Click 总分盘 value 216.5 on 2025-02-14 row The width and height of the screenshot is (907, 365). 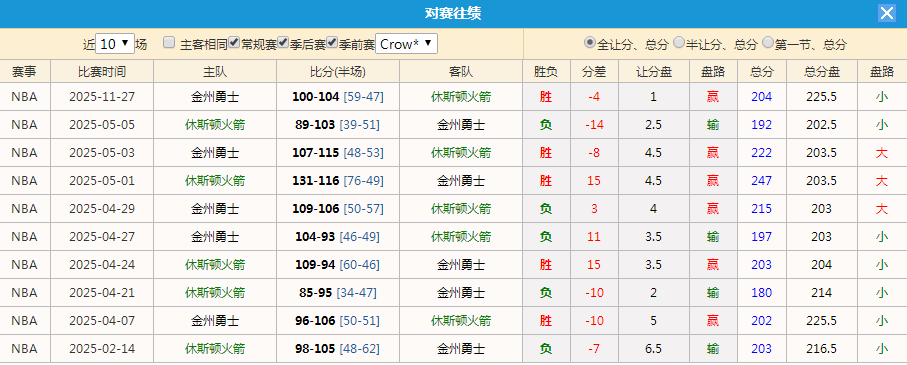pyautogui.click(x=821, y=349)
